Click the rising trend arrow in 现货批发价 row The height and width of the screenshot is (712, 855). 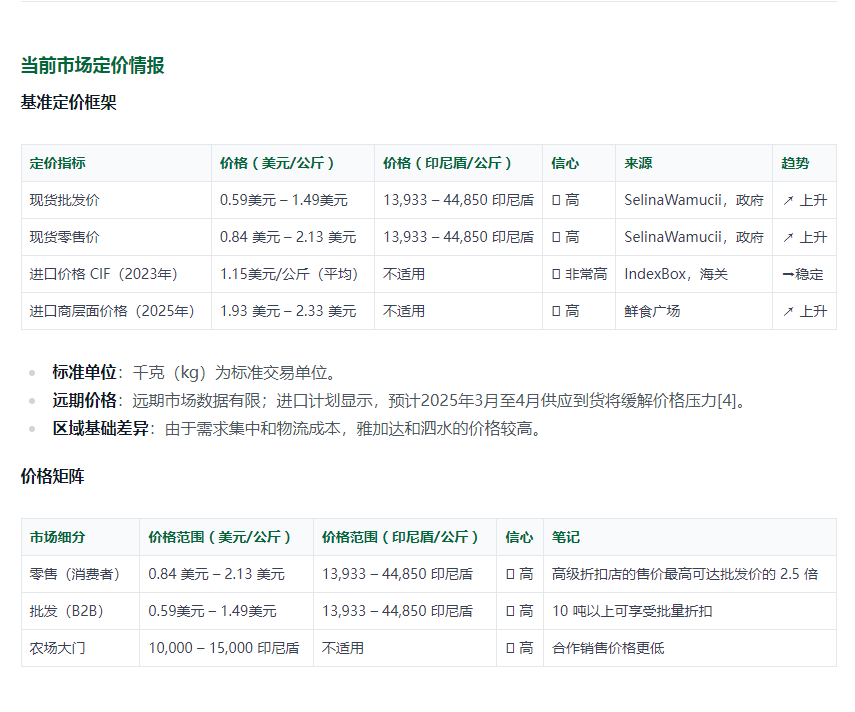[x=788, y=200]
